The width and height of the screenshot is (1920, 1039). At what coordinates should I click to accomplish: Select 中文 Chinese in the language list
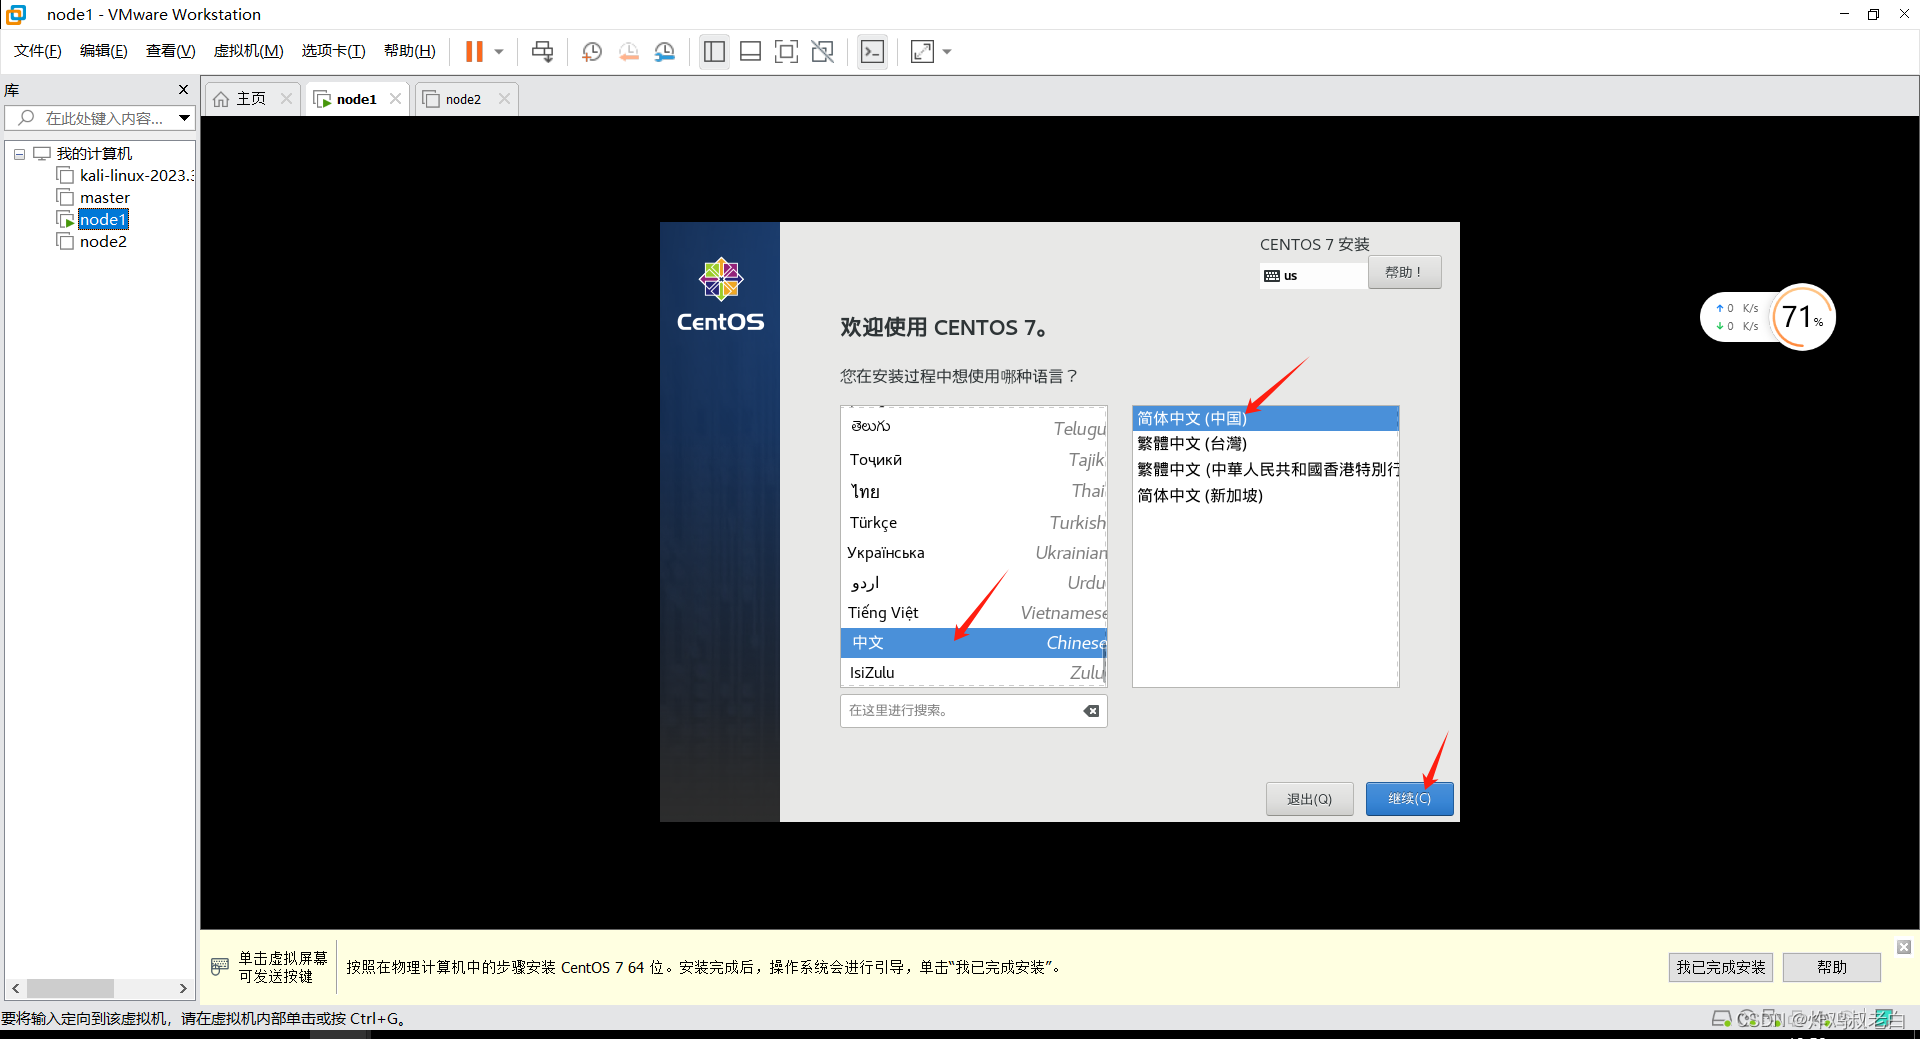click(974, 642)
